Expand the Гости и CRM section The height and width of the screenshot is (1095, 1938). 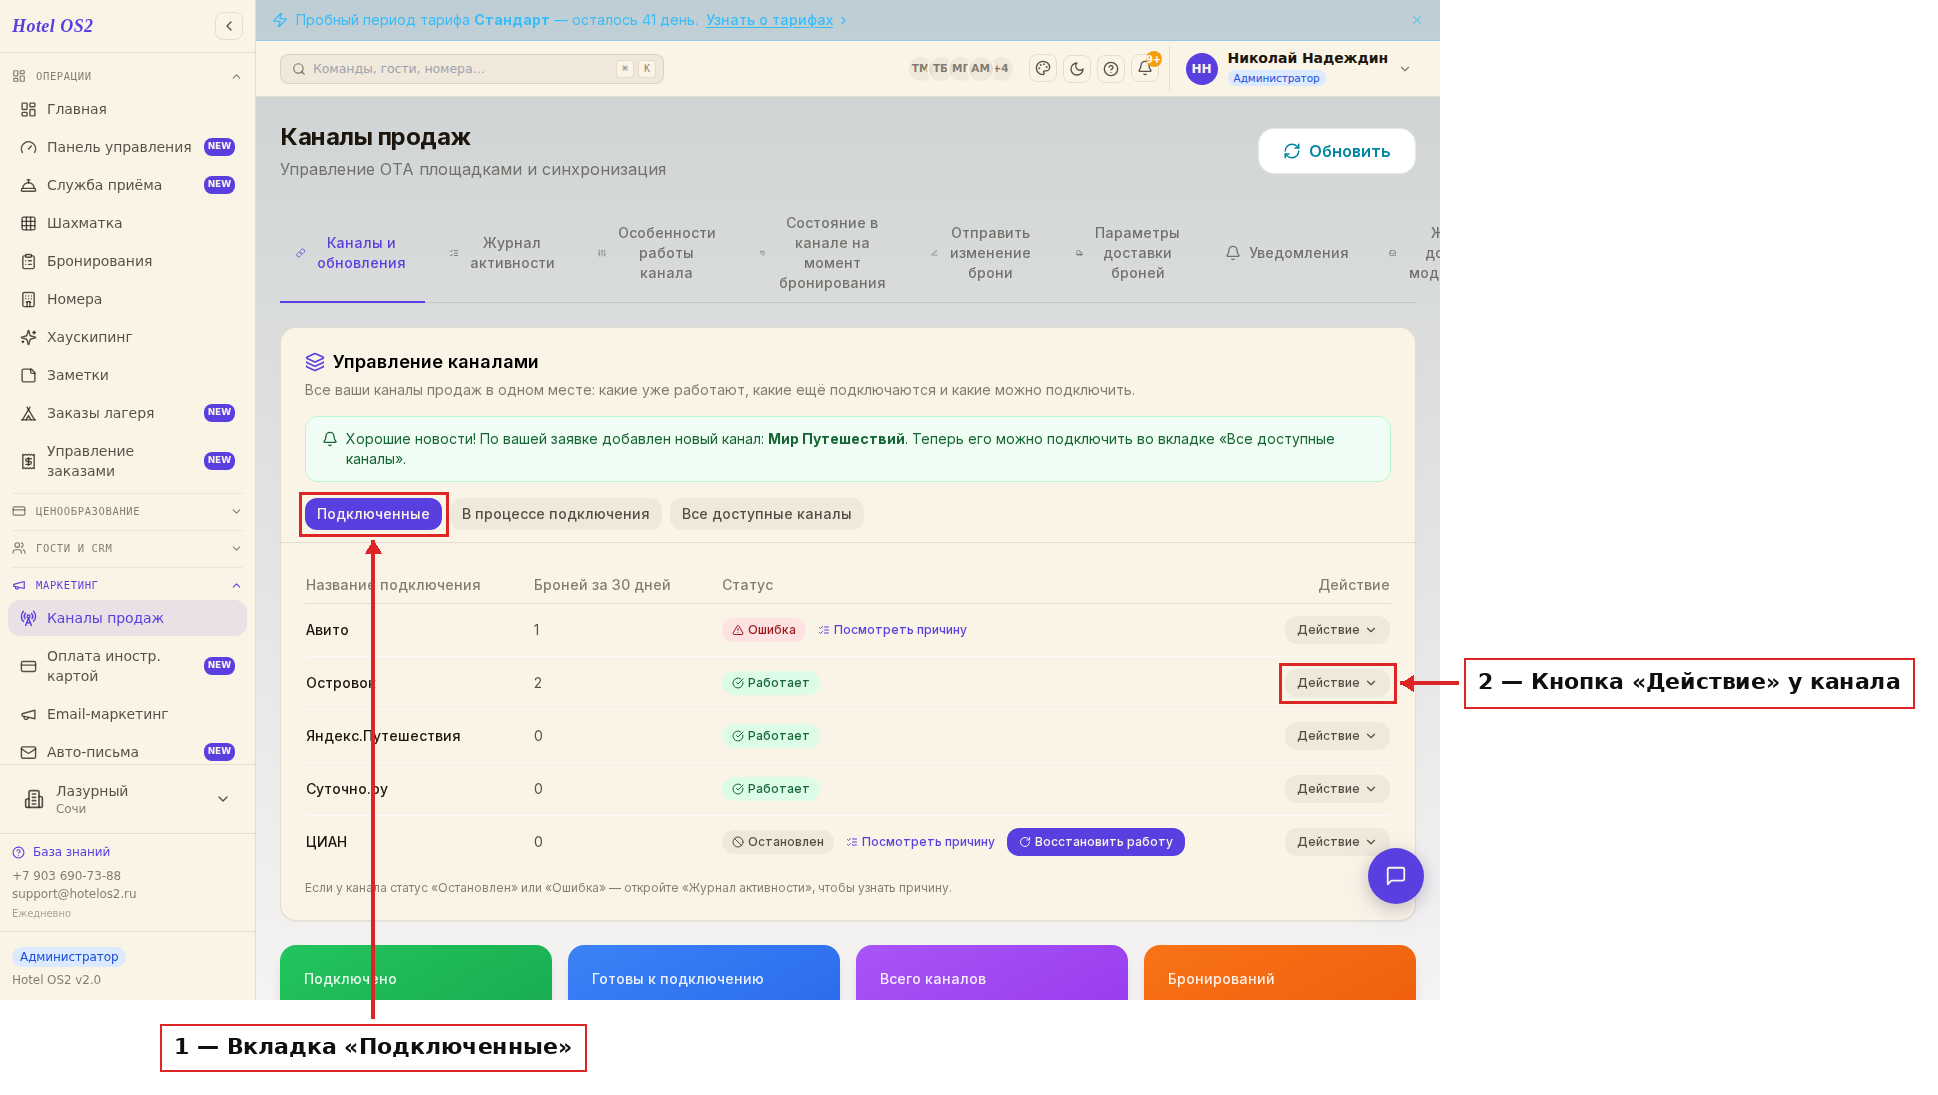click(x=127, y=548)
